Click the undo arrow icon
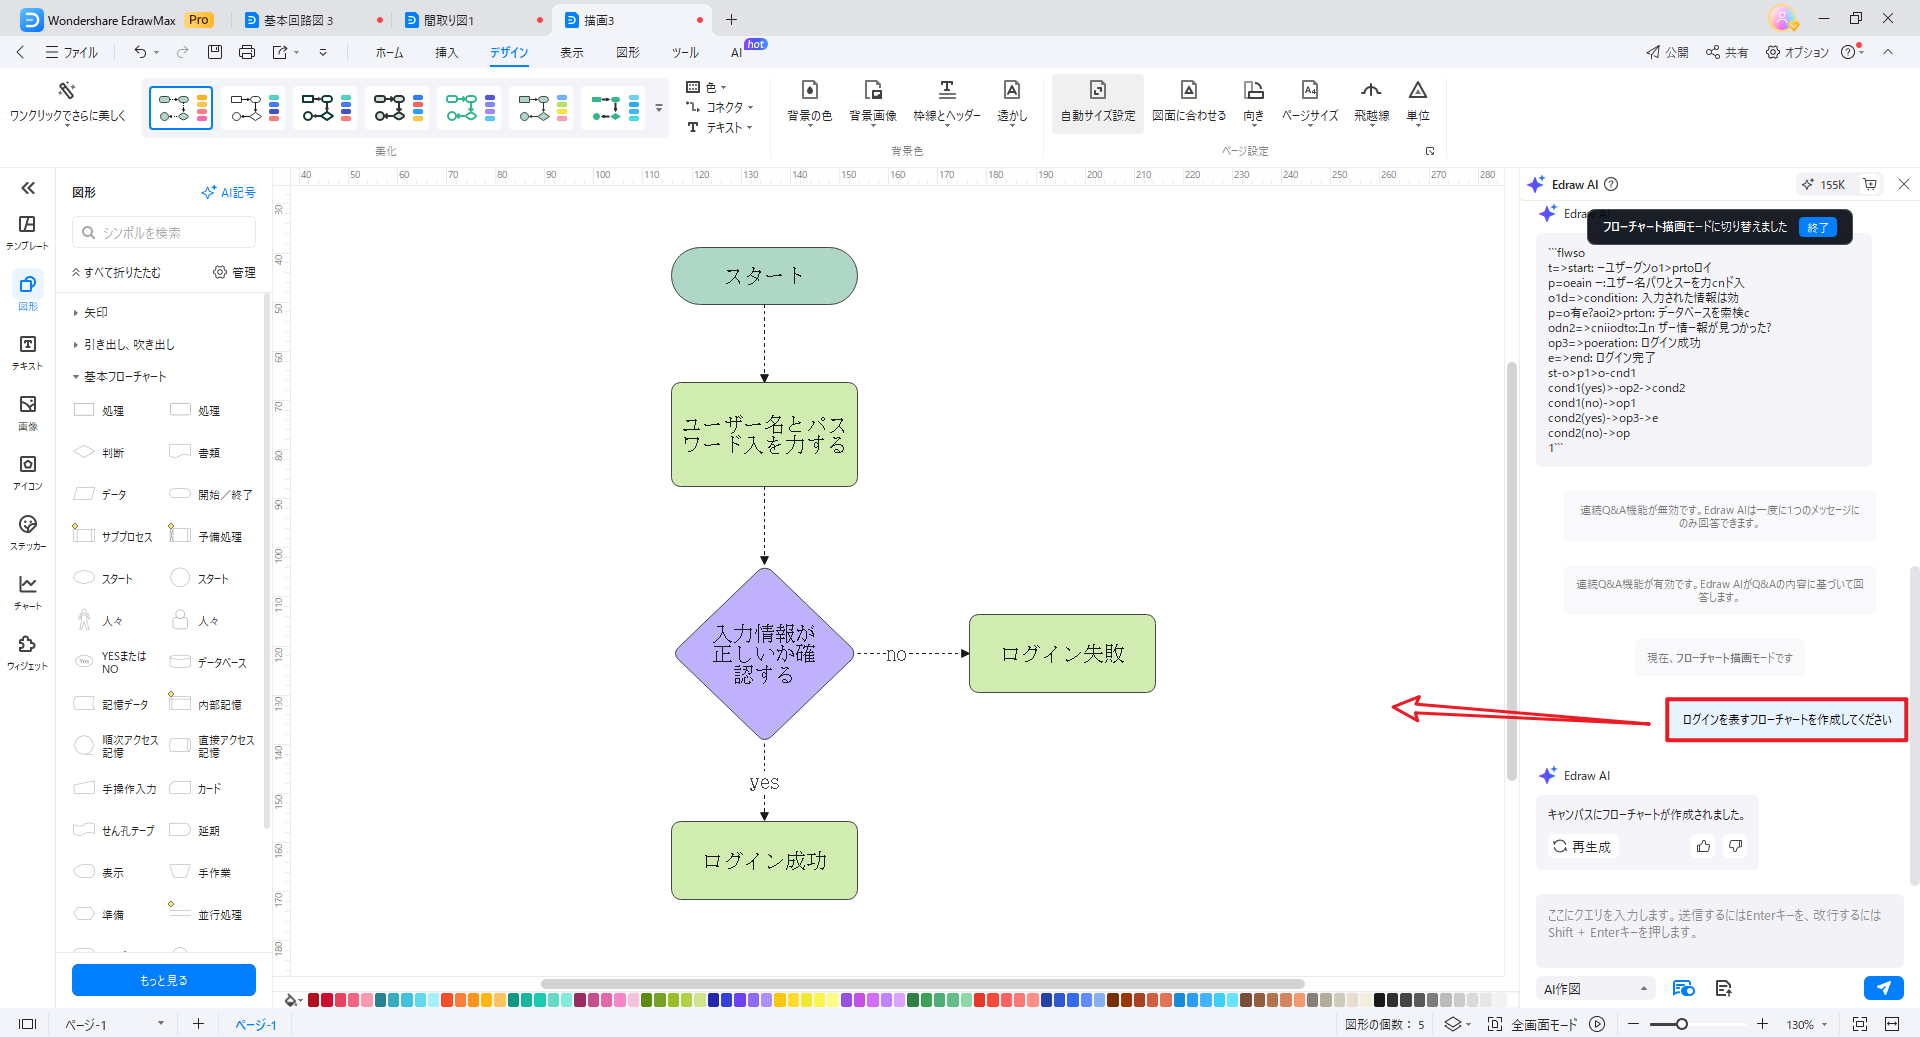This screenshot has height=1037, width=1920. click(141, 52)
